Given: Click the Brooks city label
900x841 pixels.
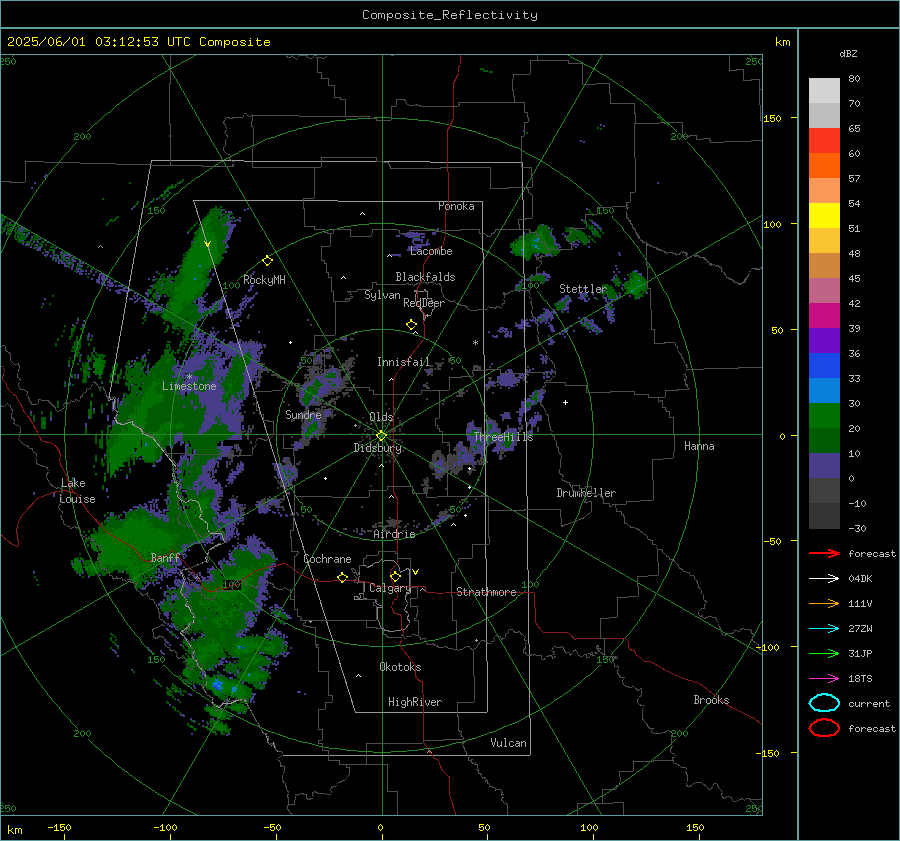Looking at the screenshot, I should [x=711, y=700].
